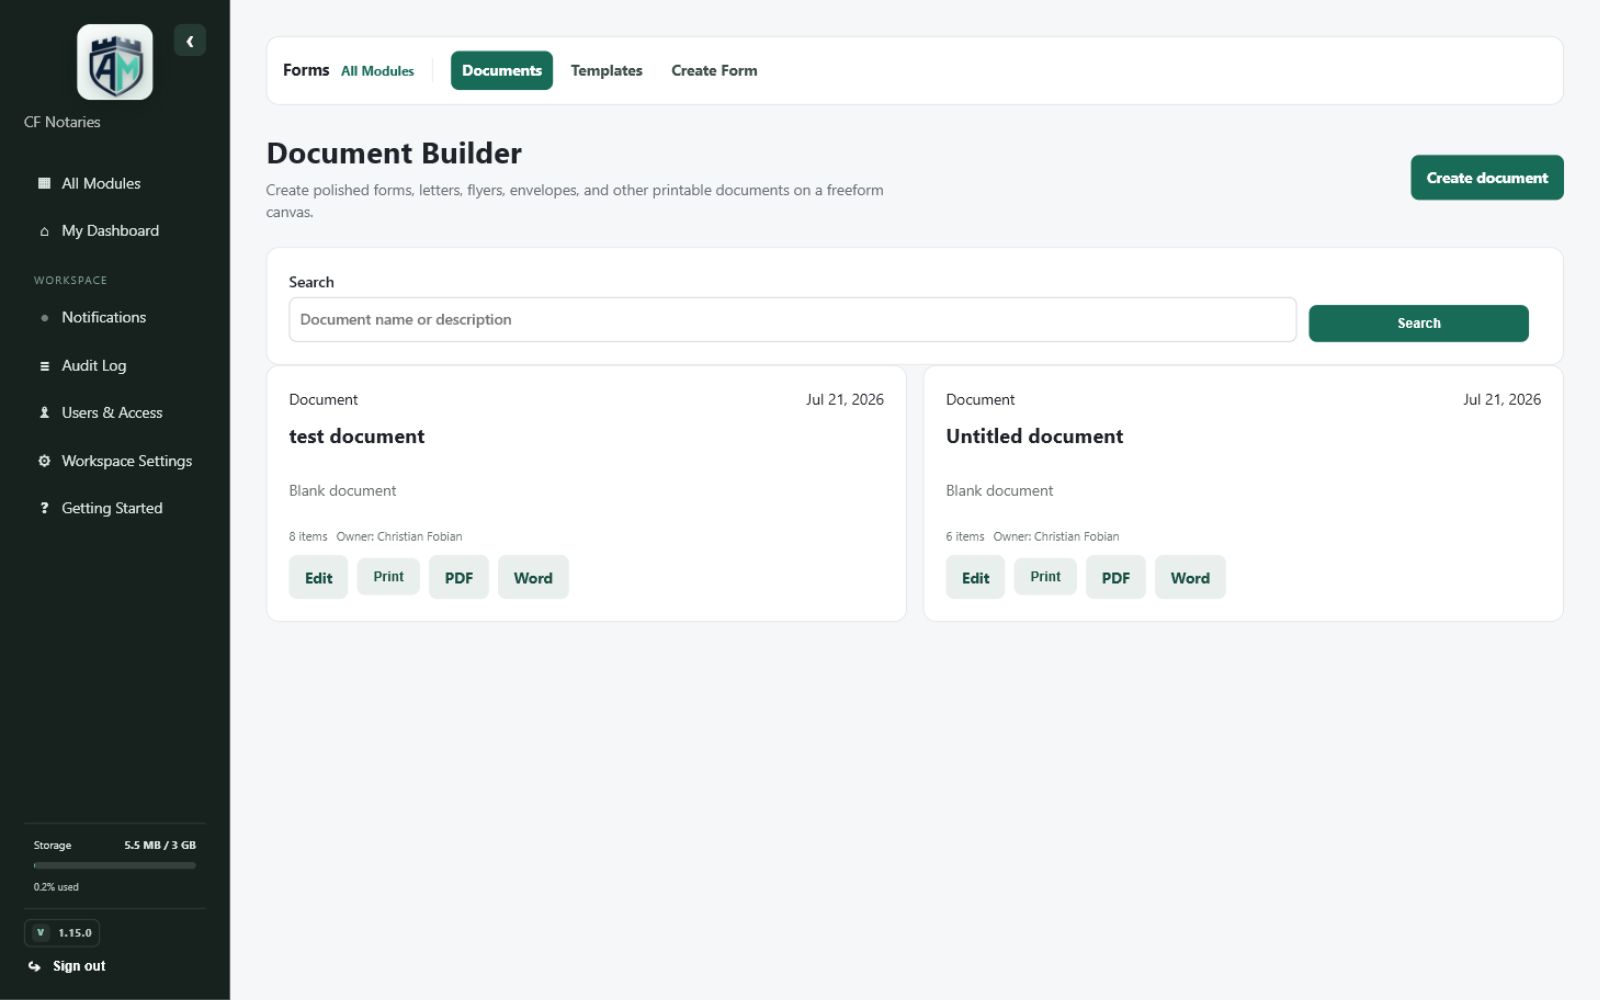Image resolution: width=1600 pixels, height=1000 pixels.
Task: Switch to the Documents tab
Action: coord(501,70)
